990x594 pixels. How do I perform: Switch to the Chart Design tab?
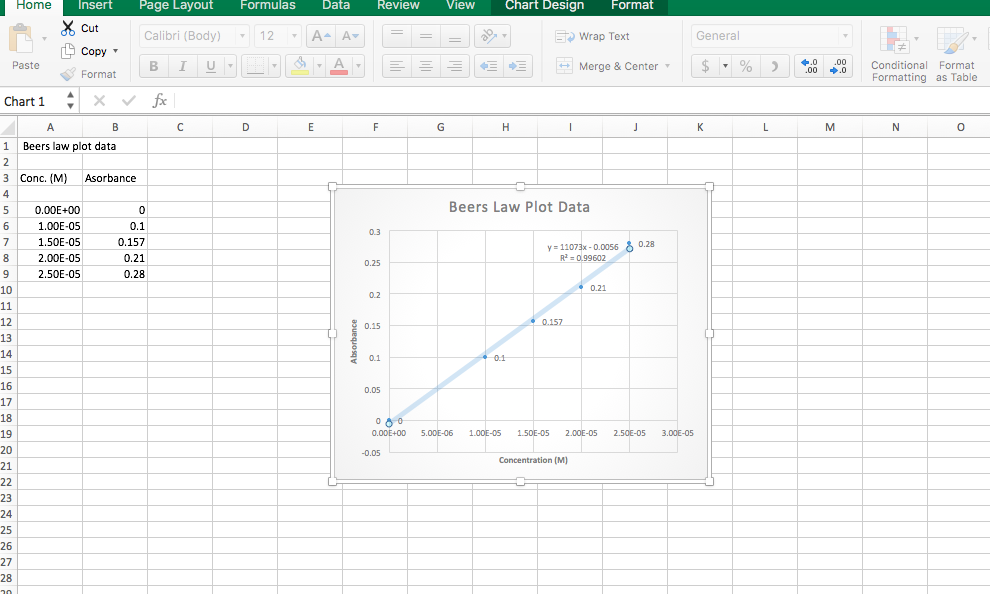coord(544,6)
